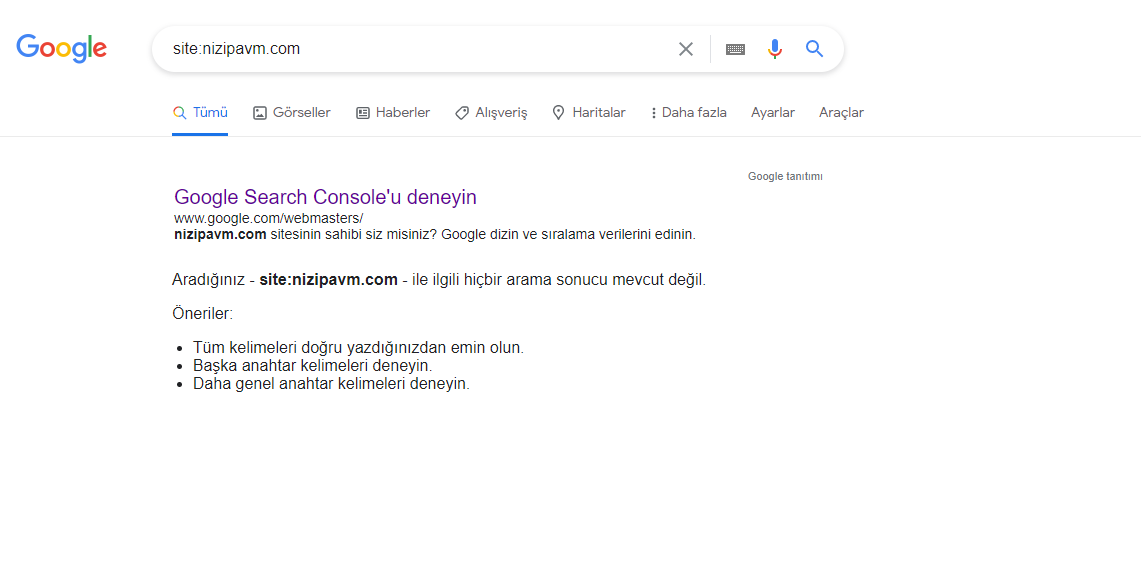Screen dimensions: 1141x572
Task: Switch to the Görseller tab
Action: [292, 113]
